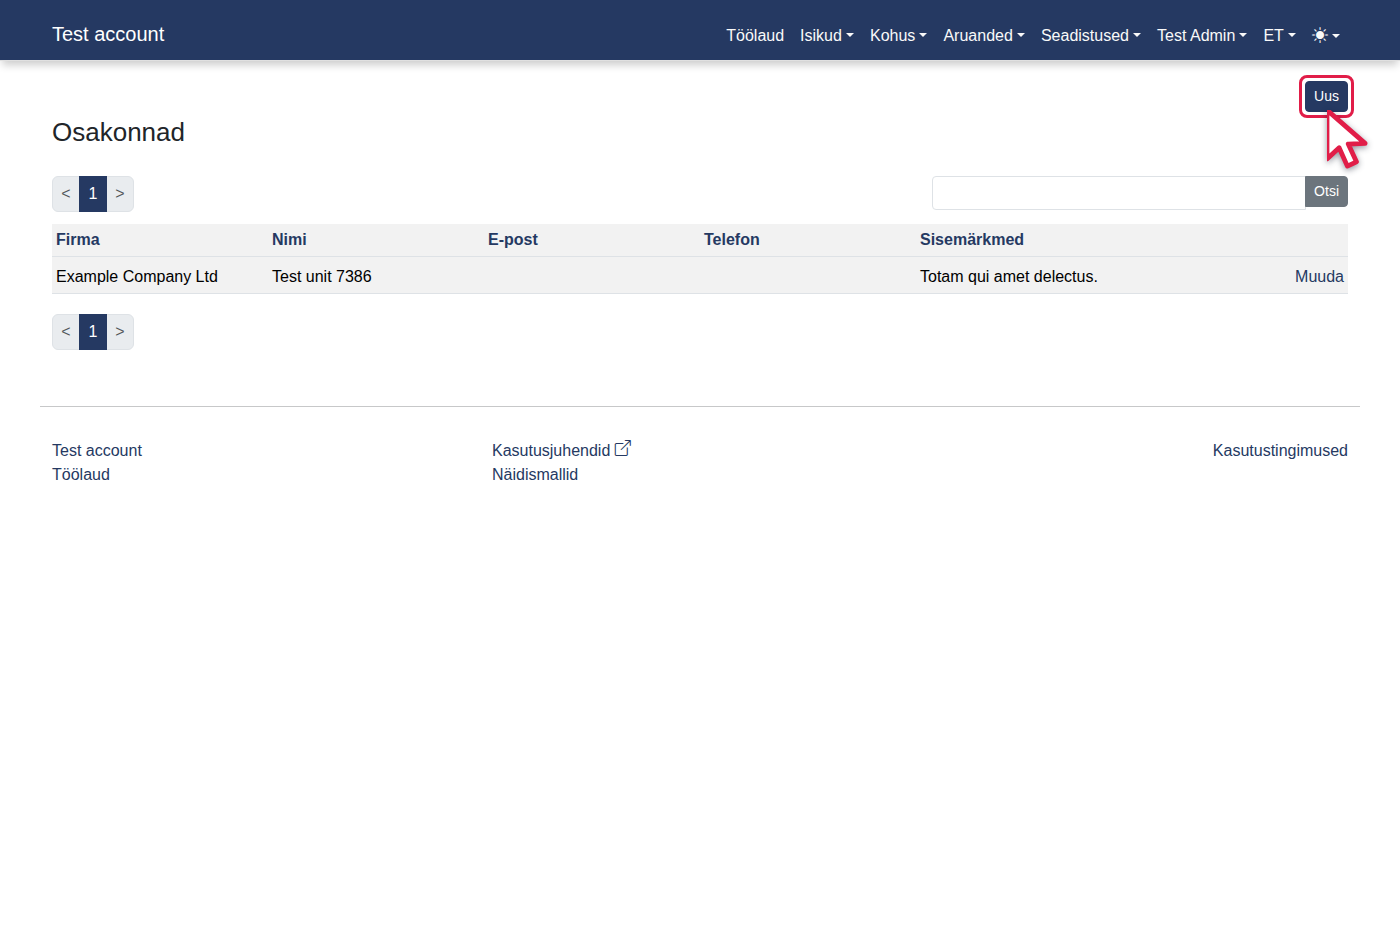This screenshot has width=1400, height=940.
Task: Expand the Seadistused dropdown menu
Action: [1091, 35]
